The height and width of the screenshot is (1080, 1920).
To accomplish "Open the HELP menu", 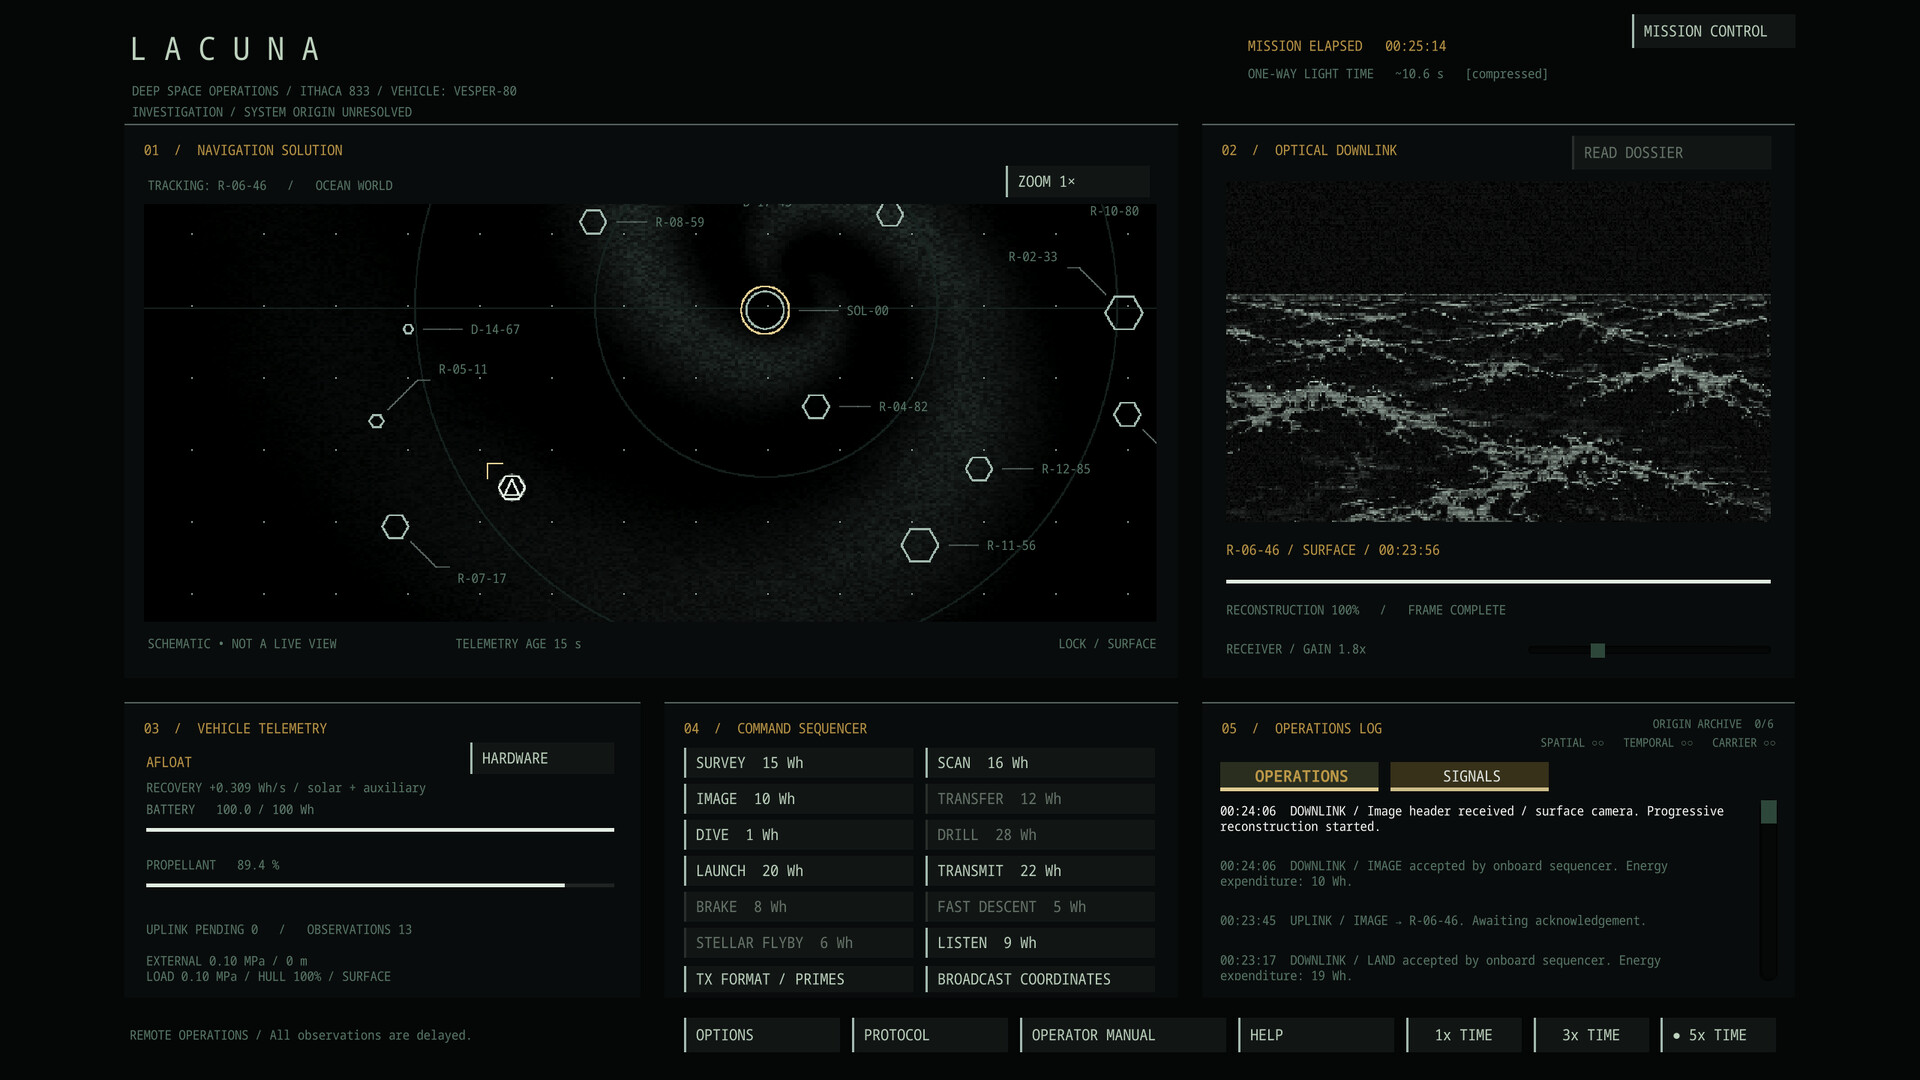I will point(1316,1035).
